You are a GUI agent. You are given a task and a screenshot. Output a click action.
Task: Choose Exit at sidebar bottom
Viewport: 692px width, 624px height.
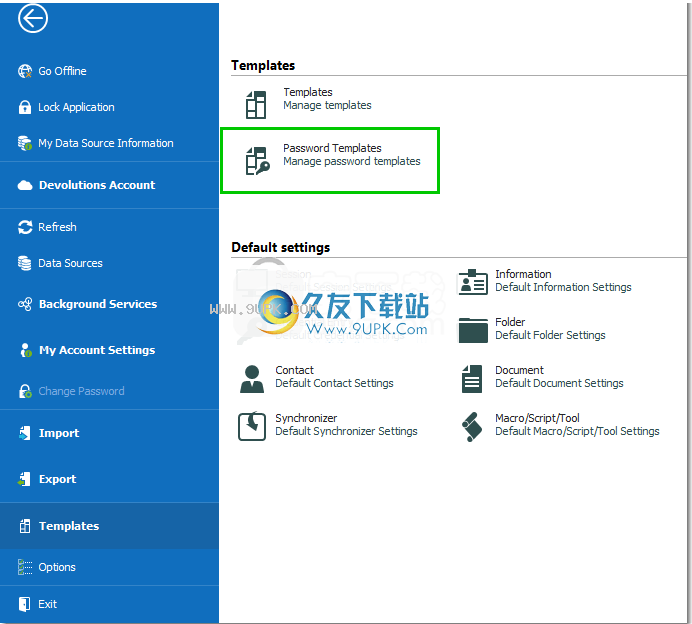[109, 604]
